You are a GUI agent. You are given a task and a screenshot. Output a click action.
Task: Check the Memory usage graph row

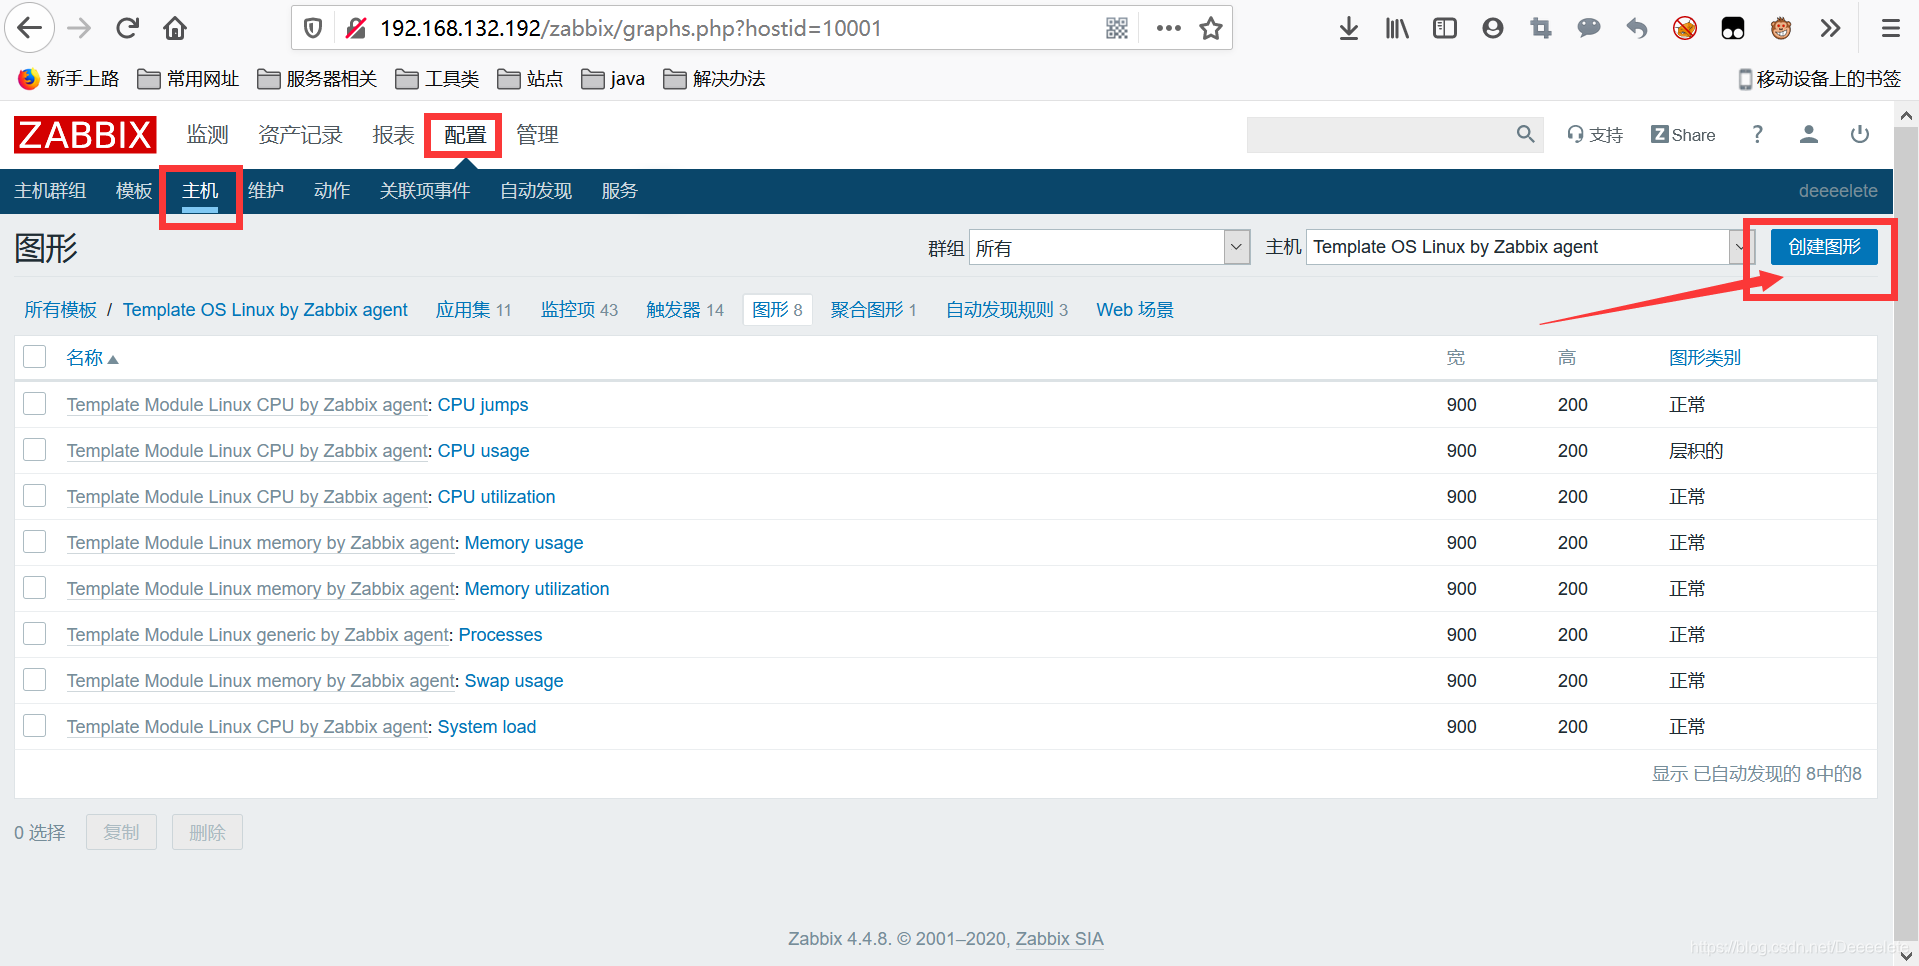[x=35, y=541]
